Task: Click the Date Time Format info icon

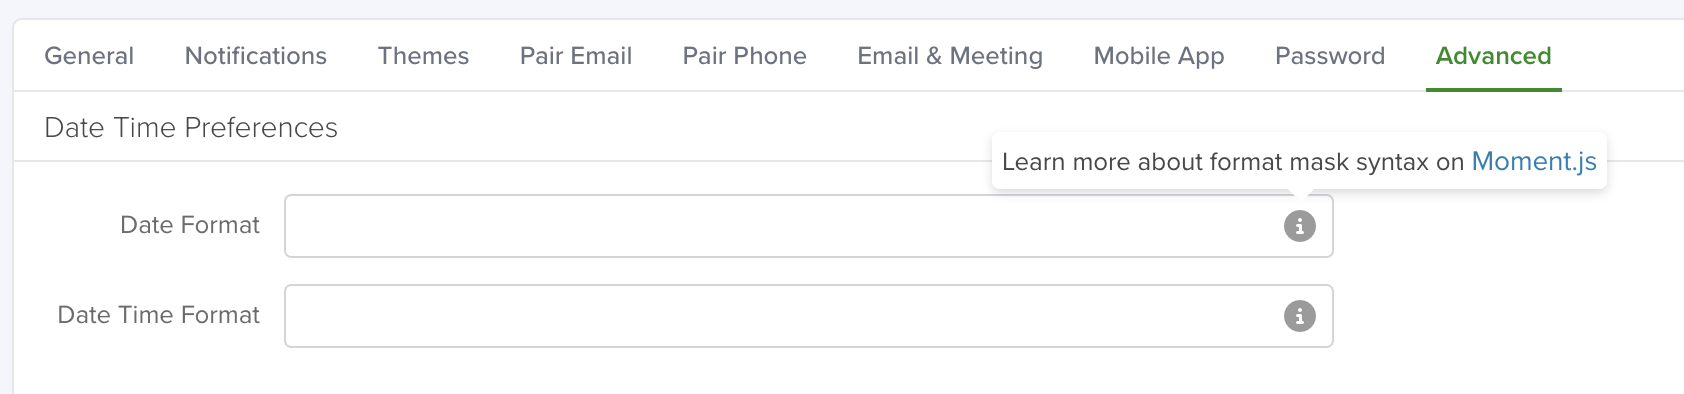Action: click(1299, 316)
